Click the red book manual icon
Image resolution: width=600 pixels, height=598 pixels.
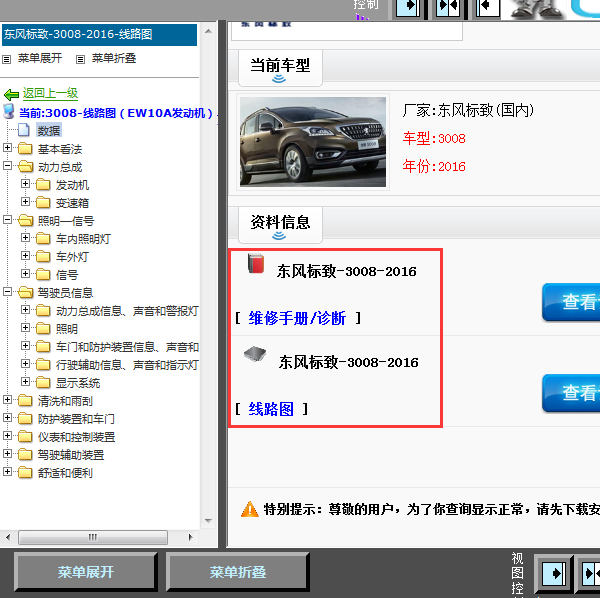click(x=256, y=263)
